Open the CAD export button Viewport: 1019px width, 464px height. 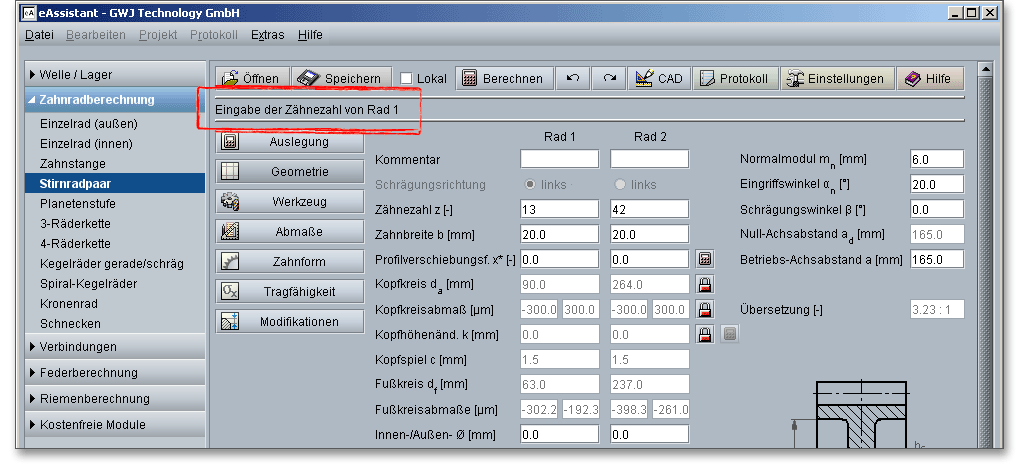[x=658, y=79]
